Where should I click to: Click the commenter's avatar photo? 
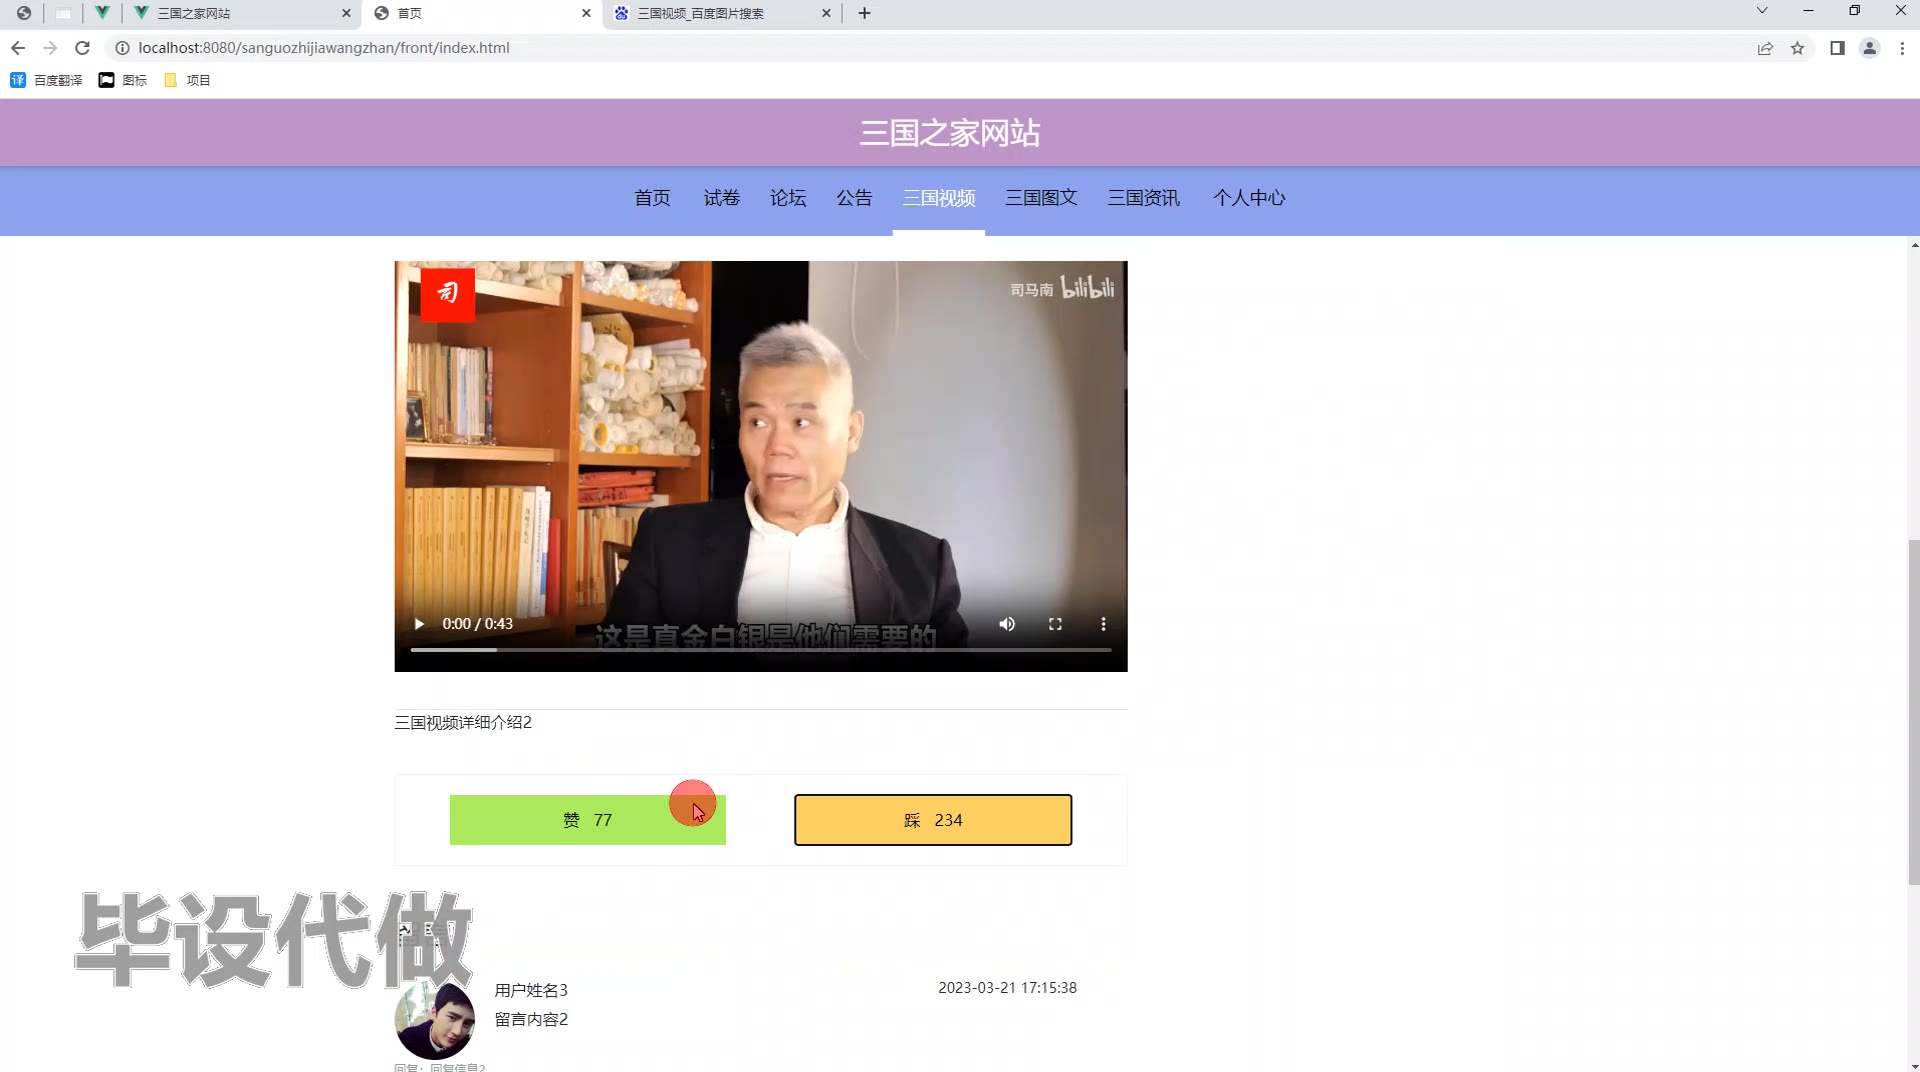(435, 1019)
